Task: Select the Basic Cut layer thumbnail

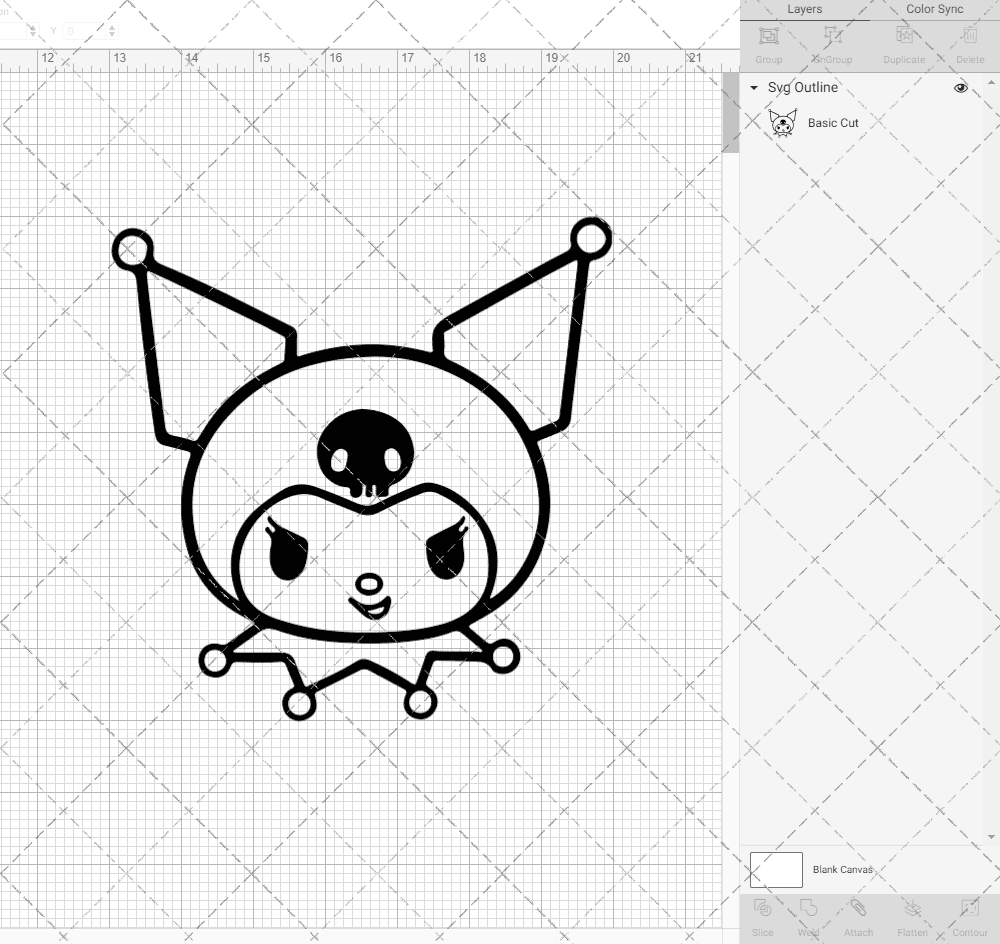Action: point(783,123)
